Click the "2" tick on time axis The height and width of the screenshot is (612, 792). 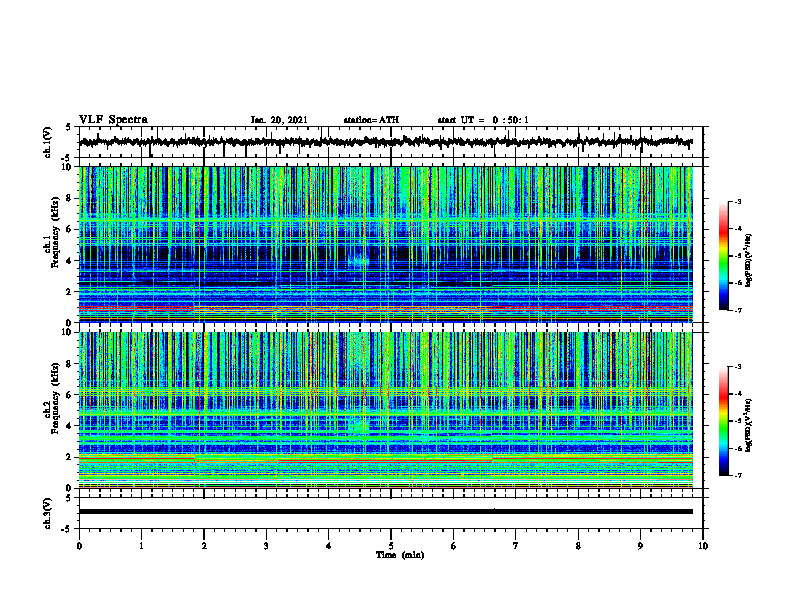(x=204, y=546)
